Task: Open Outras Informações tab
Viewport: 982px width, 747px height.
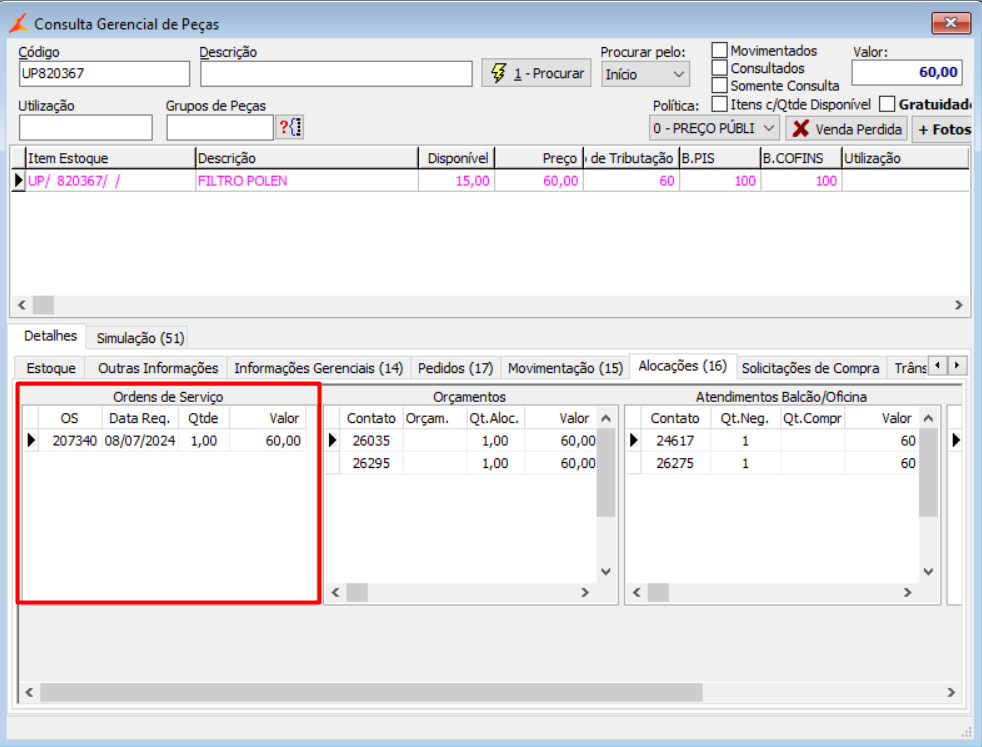Action: click(x=158, y=368)
